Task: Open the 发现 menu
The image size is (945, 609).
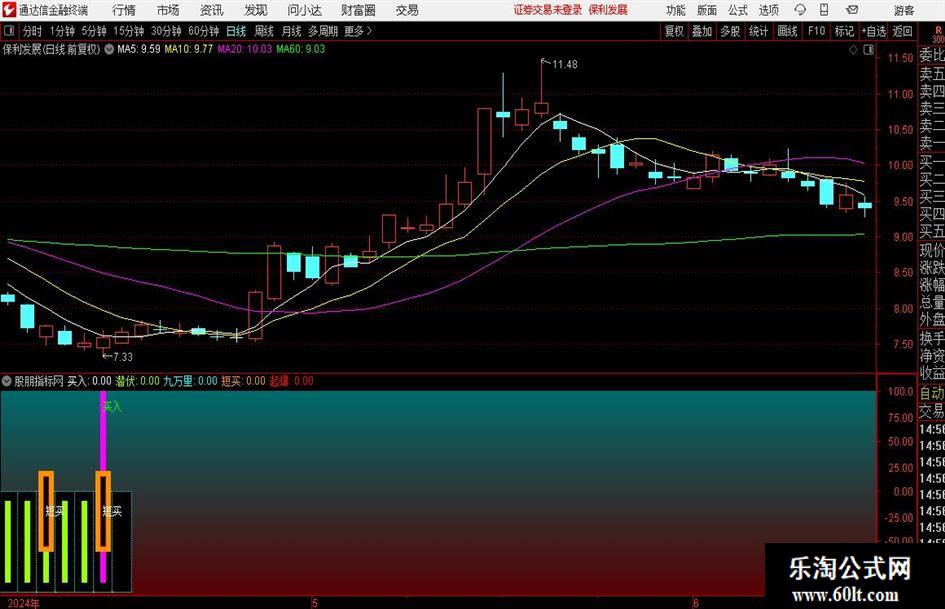Action: (256, 10)
